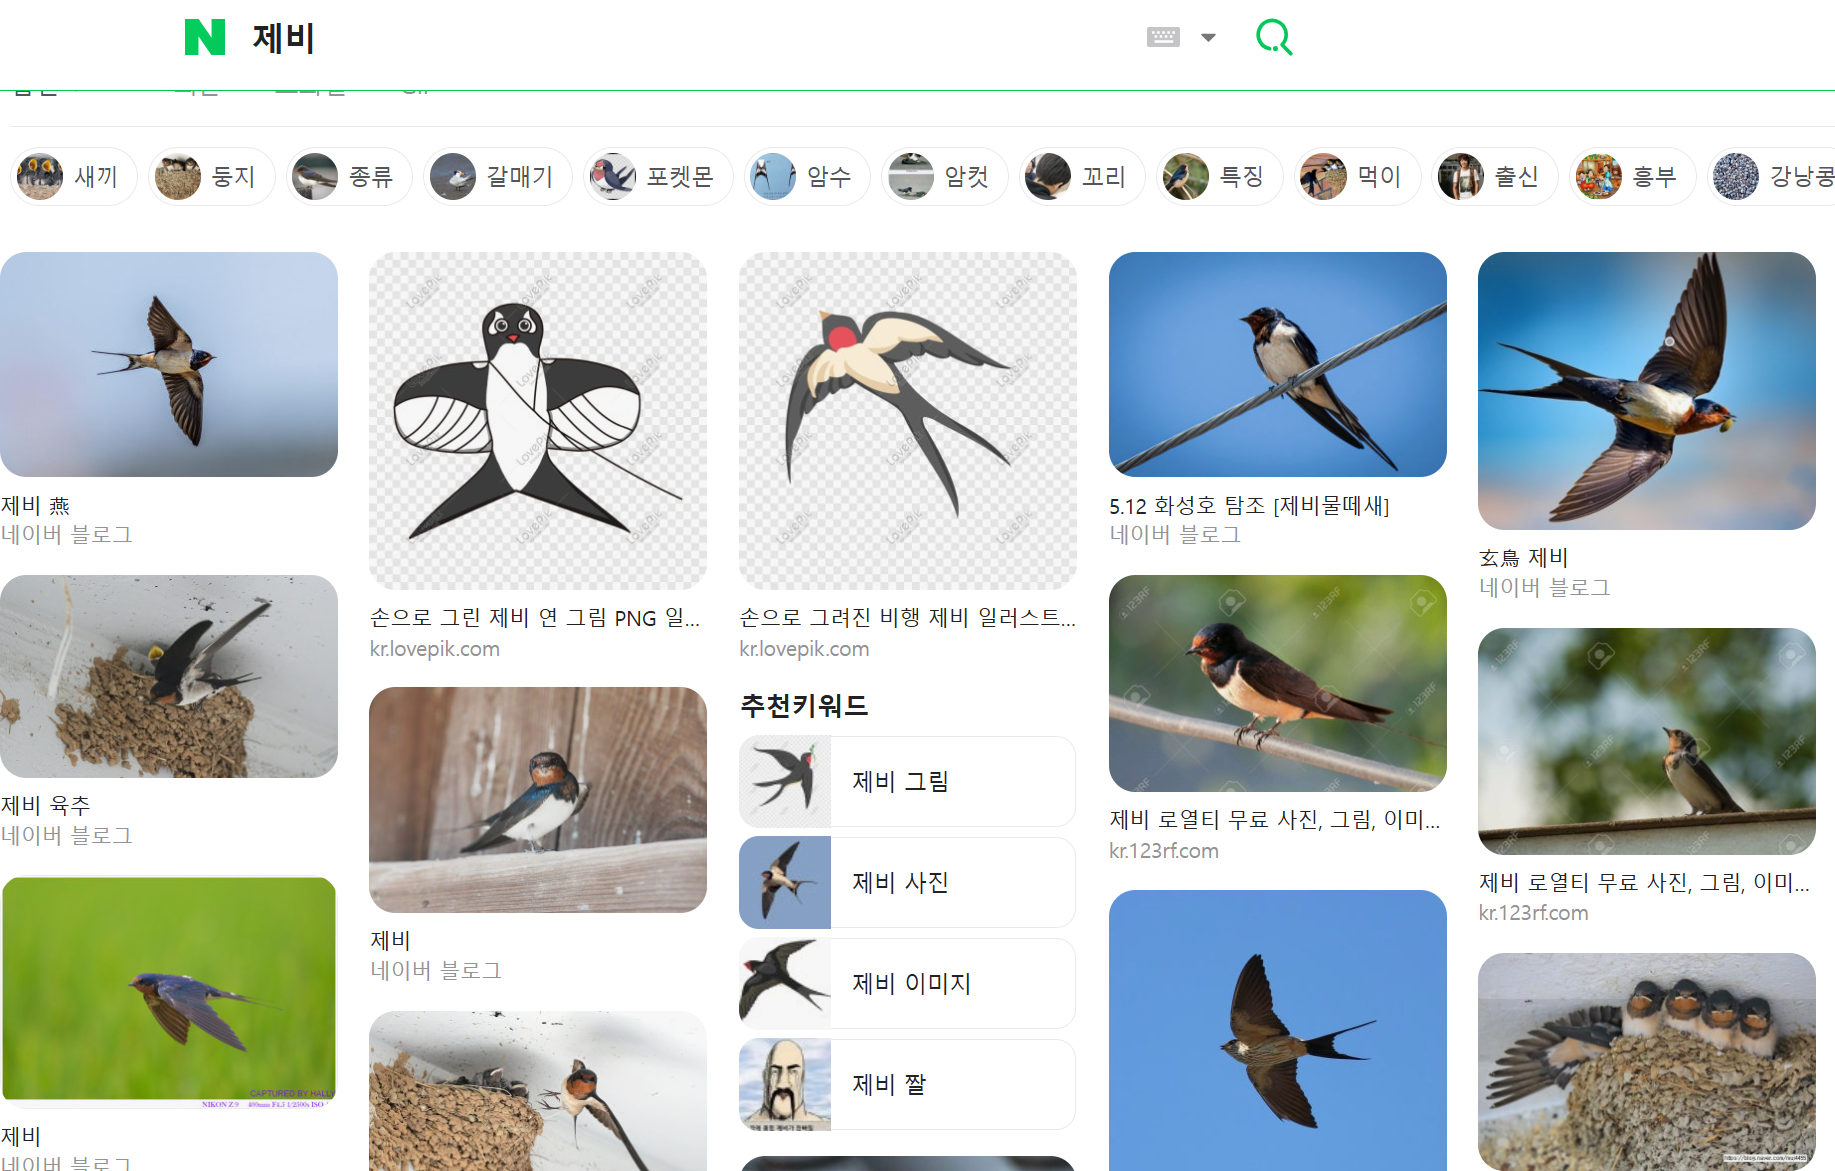Select the 암컷 filter chip

coord(945,177)
